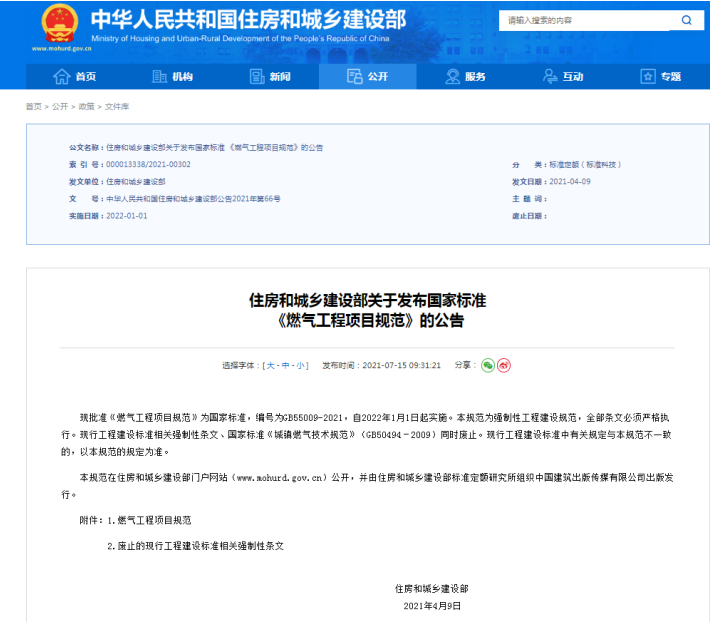Viewport: 710px width, 626px height.
Task: Select small font size 小
Action: pos(301,366)
